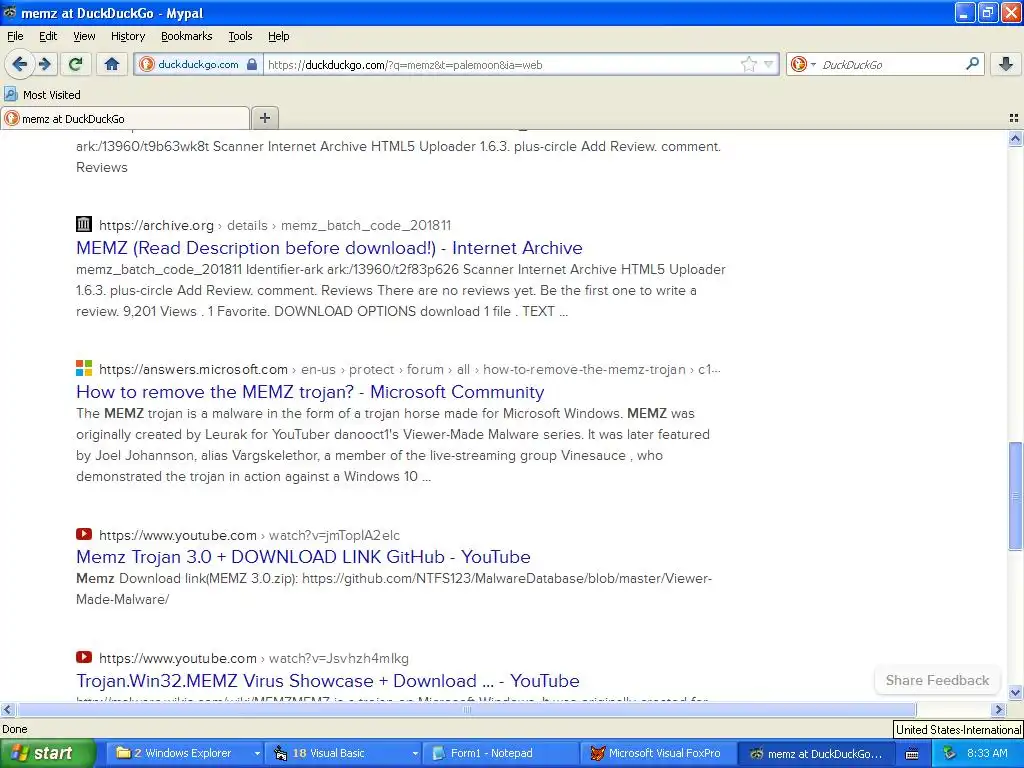Open the Downloads arrow button
1024x768 pixels.
pos(1006,64)
